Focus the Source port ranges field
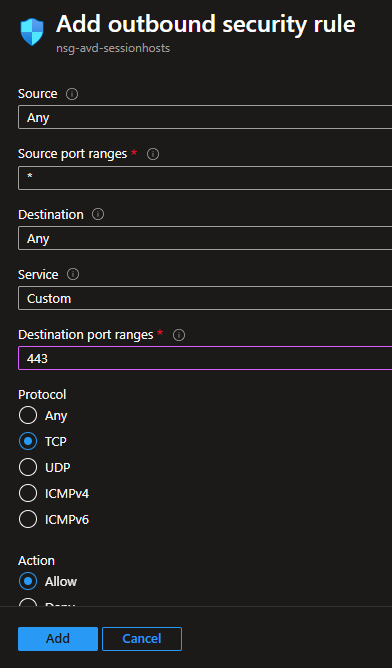Screen dimensions: 392x668 [205, 178]
